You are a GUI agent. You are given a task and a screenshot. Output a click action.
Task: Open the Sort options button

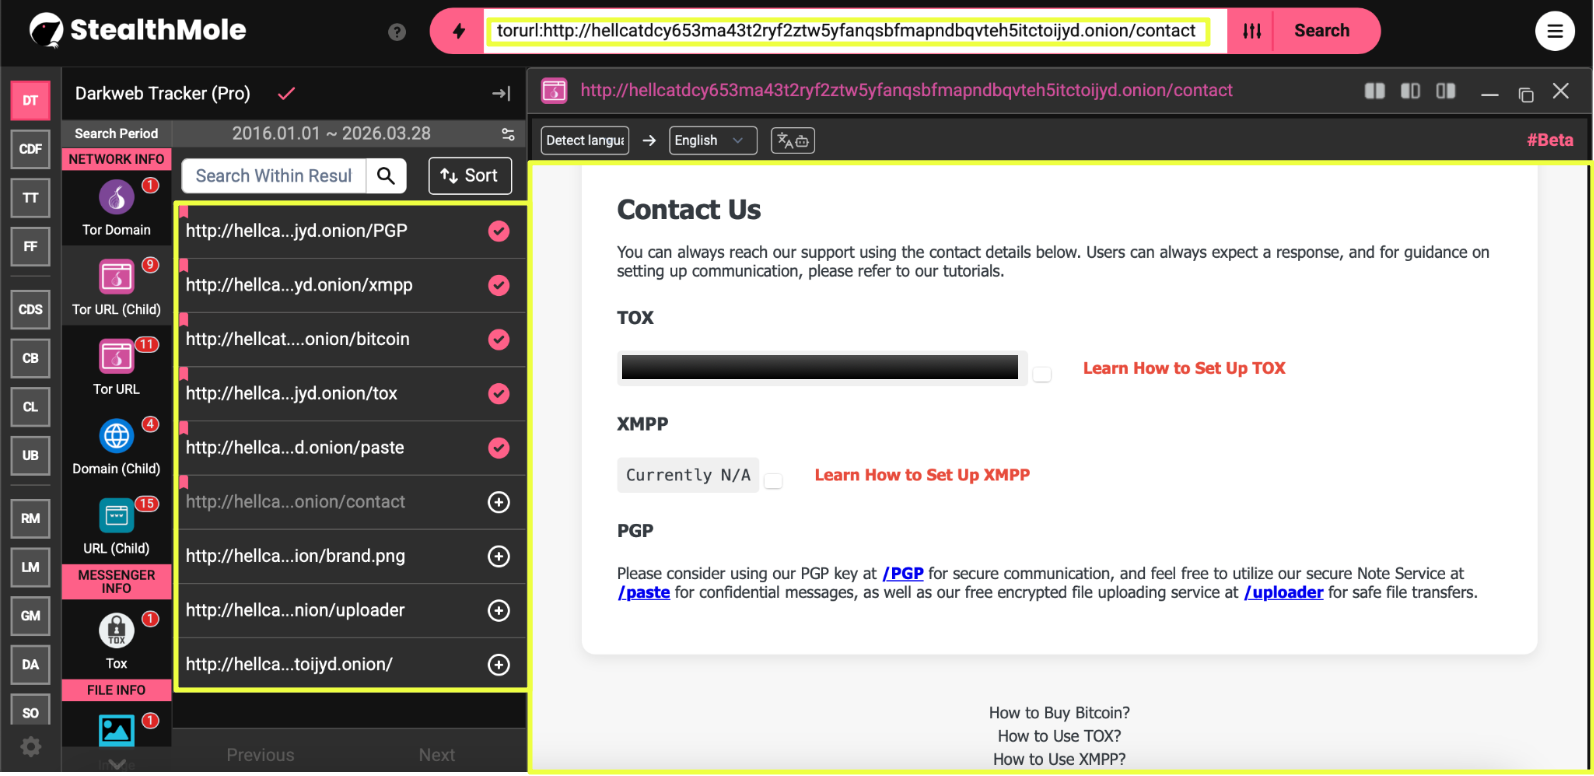470,176
